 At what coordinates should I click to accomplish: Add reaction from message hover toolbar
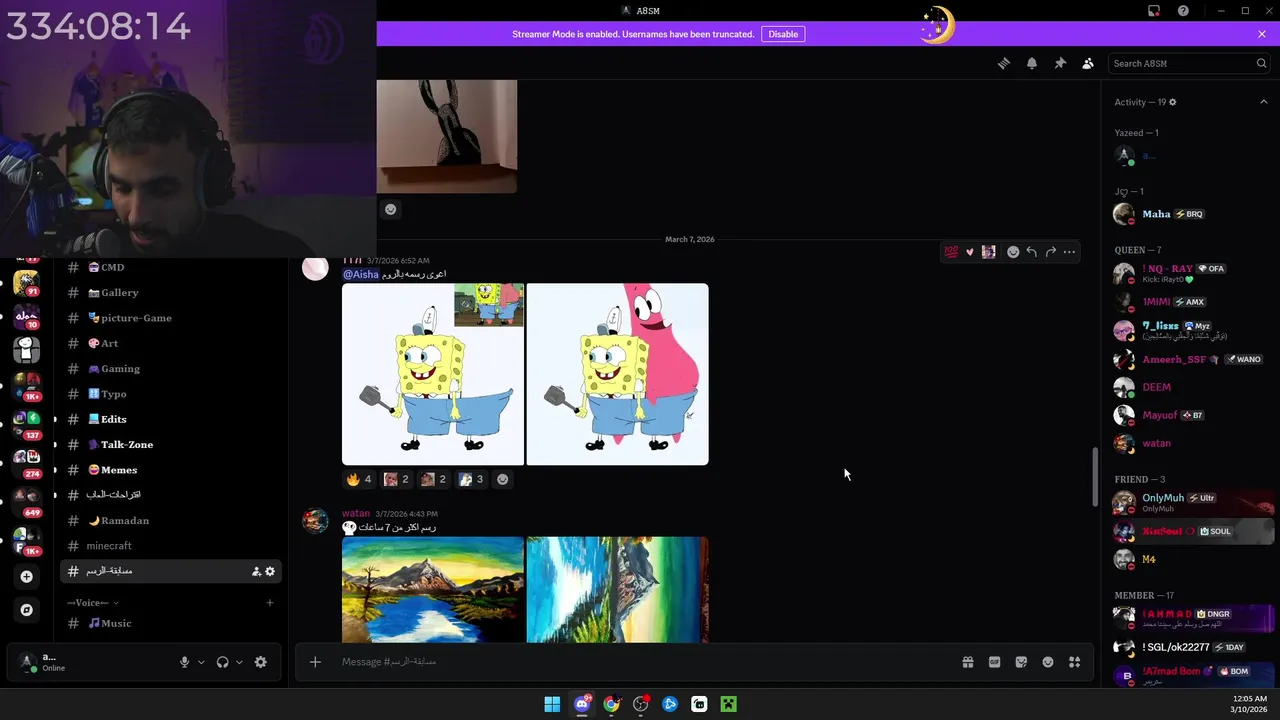1013,252
